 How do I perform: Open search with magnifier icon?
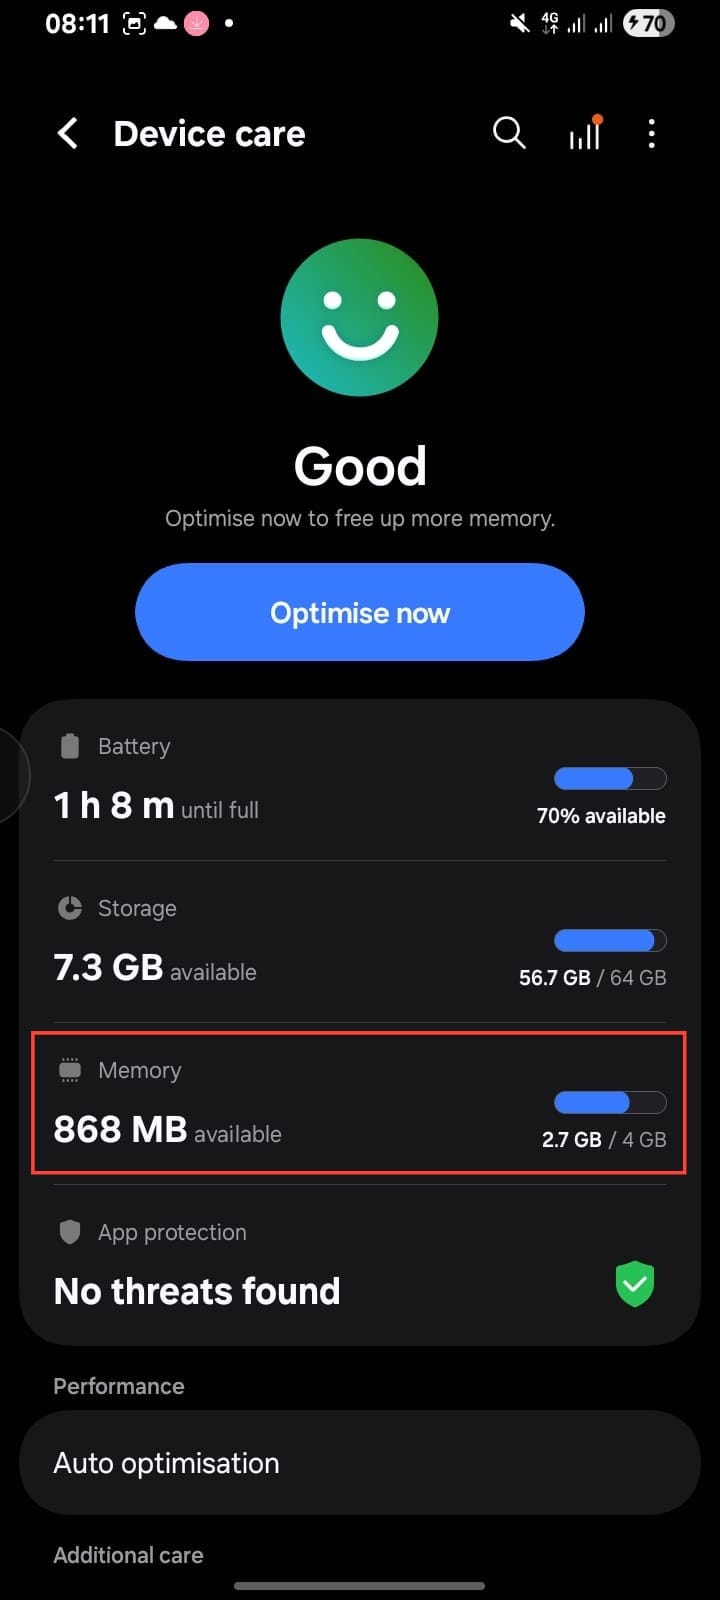coord(509,133)
